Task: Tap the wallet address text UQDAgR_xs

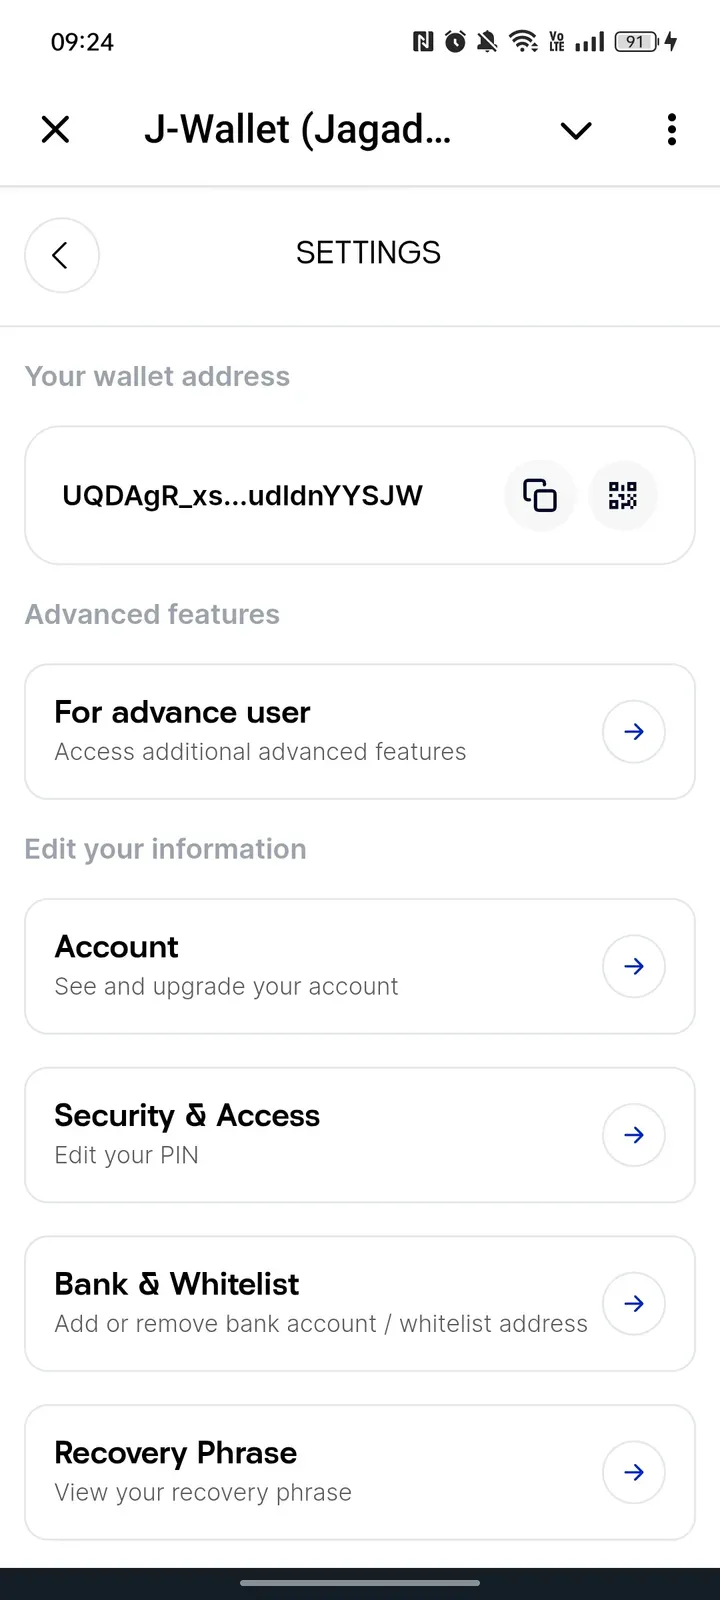Action: (242, 496)
